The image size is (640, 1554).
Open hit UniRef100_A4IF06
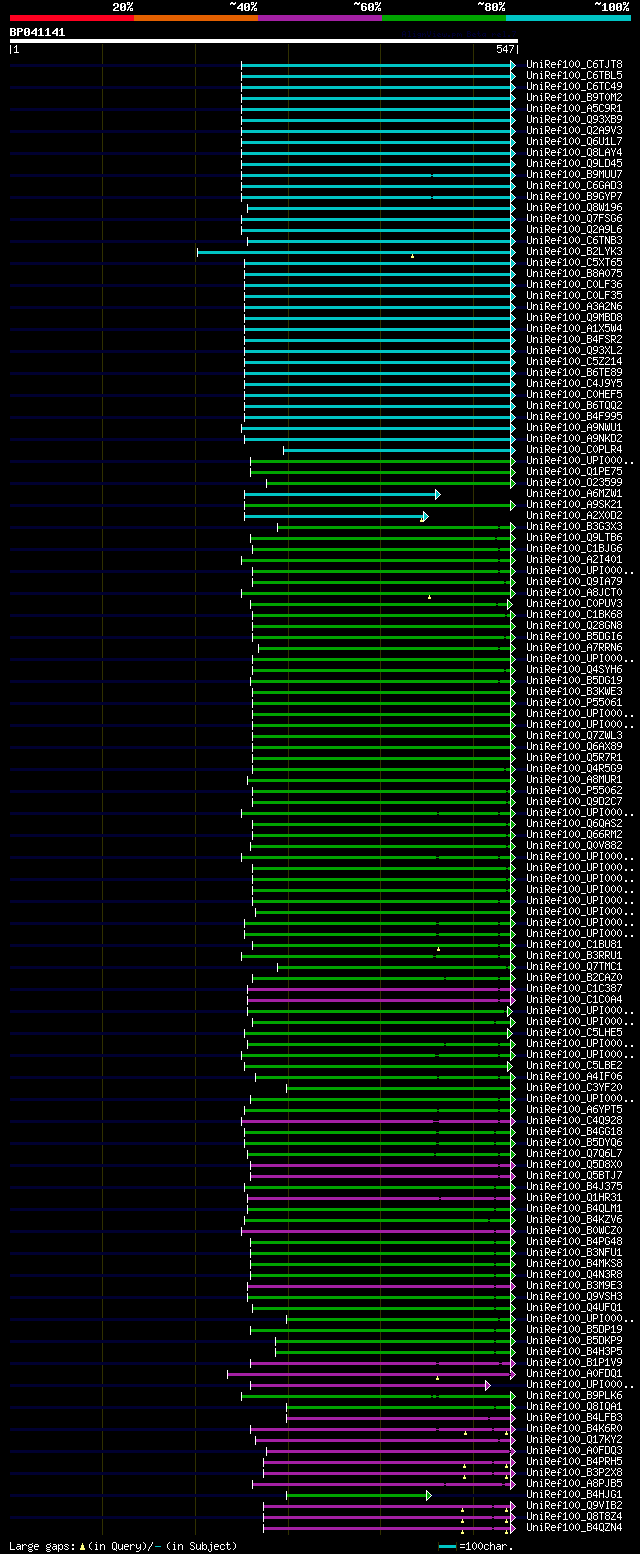click(x=574, y=1076)
